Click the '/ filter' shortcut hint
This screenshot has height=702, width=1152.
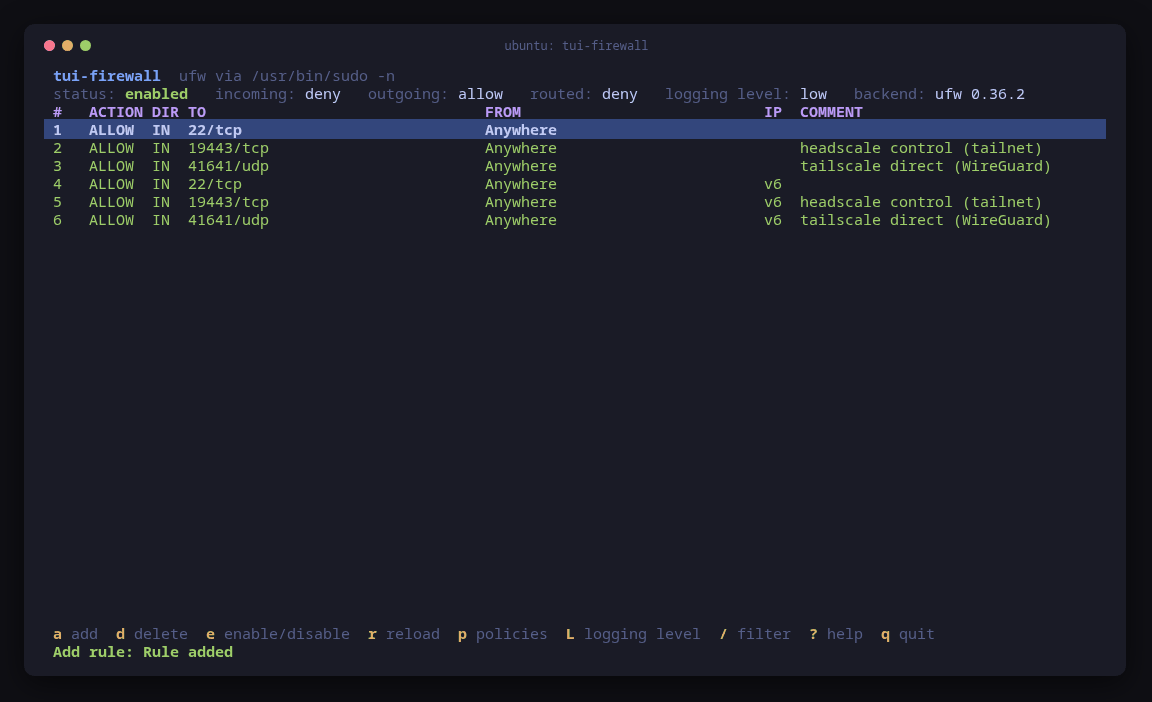[x=755, y=634]
